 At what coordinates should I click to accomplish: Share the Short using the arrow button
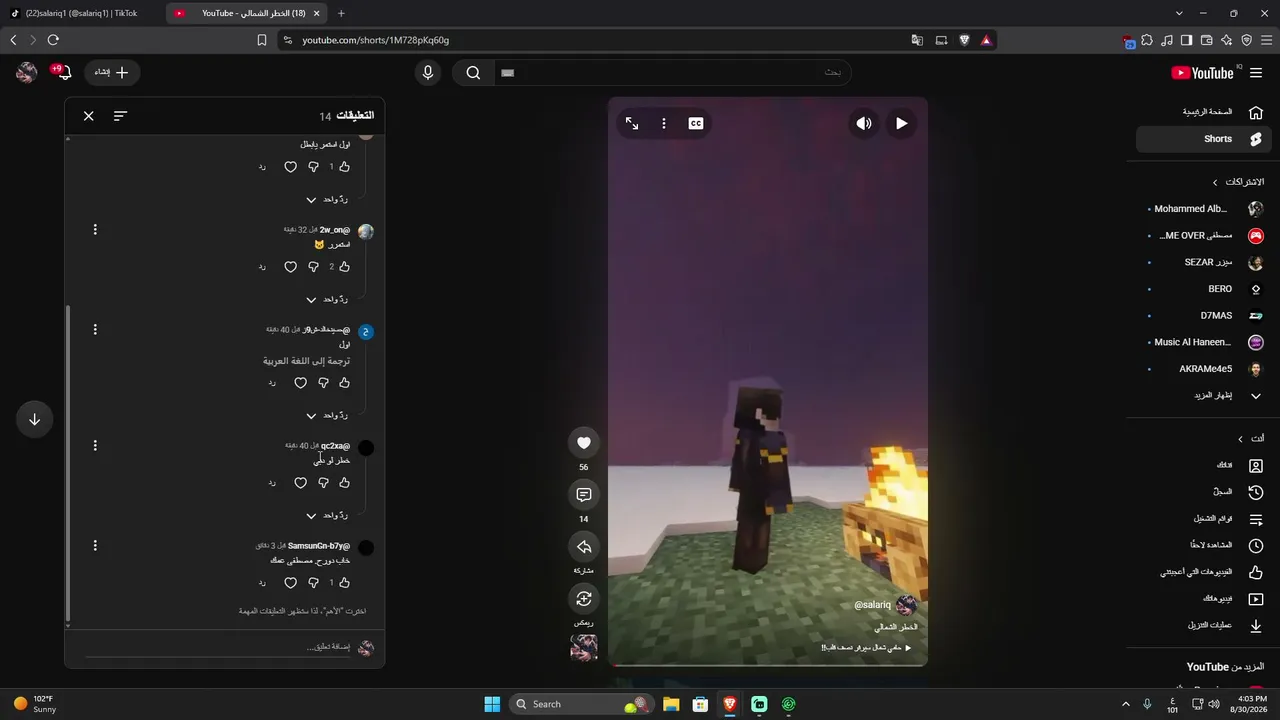click(x=584, y=547)
